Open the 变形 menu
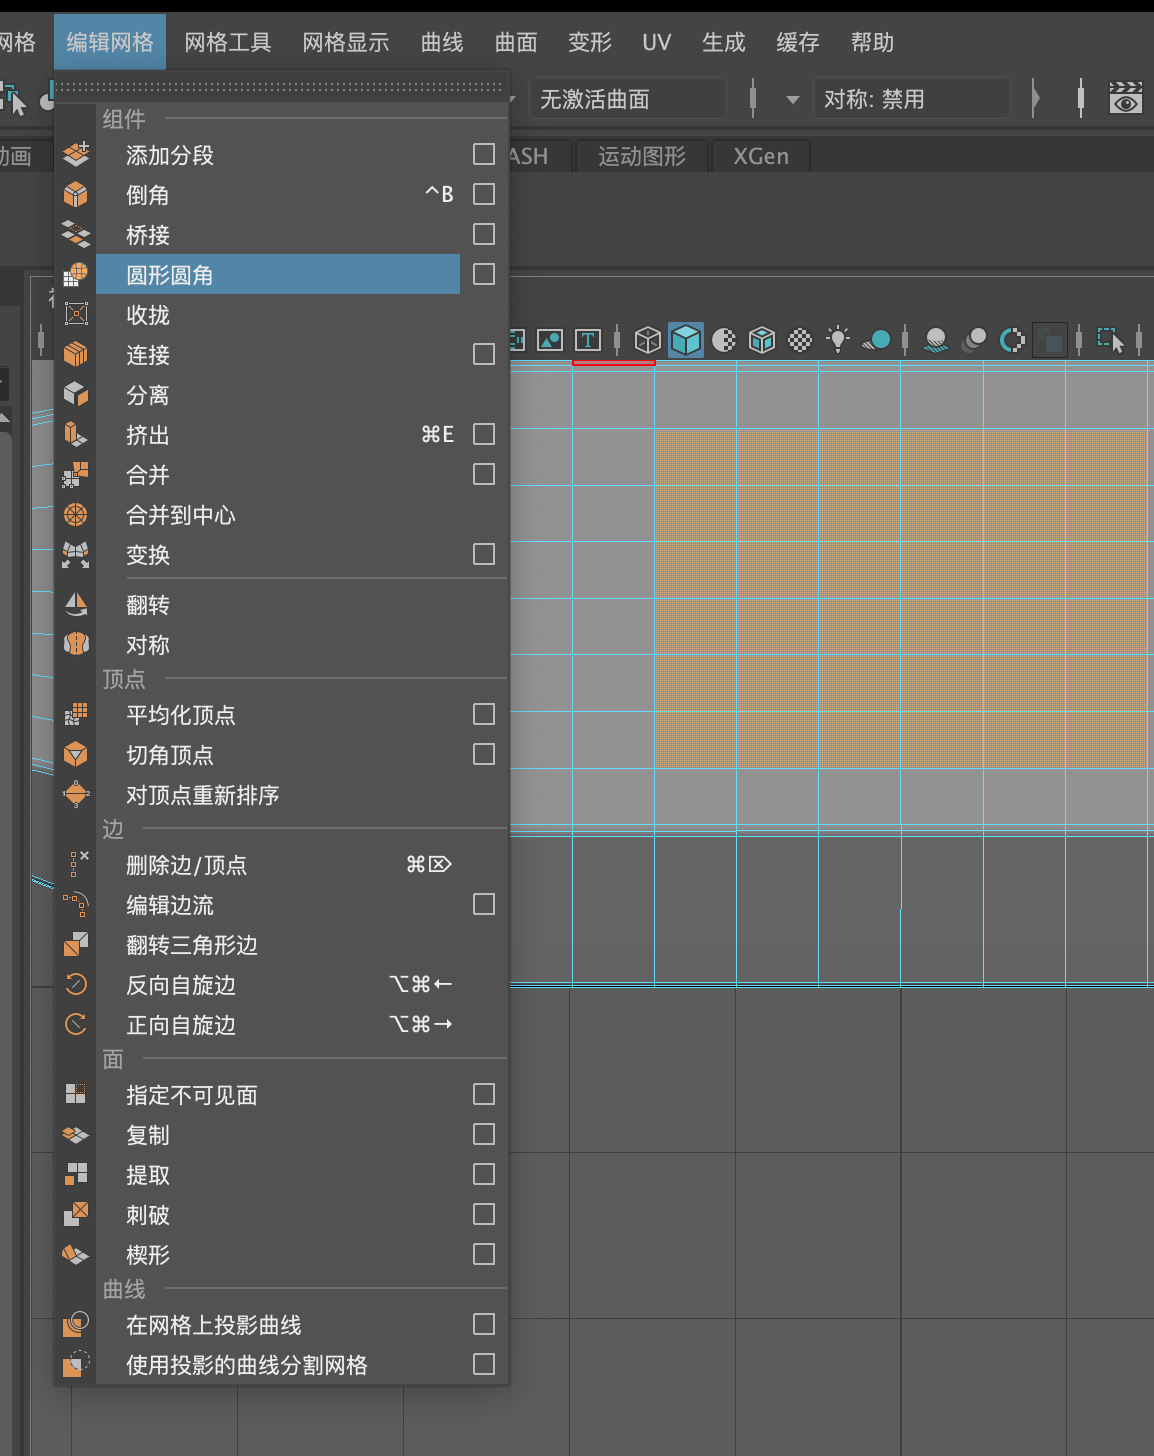 (590, 42)
